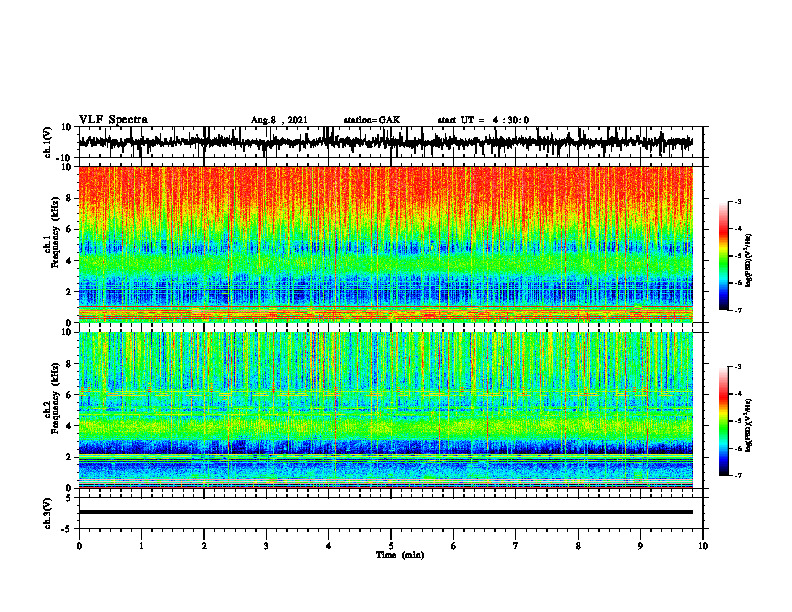Click the "Time (min)" axis title

[400, 555]
